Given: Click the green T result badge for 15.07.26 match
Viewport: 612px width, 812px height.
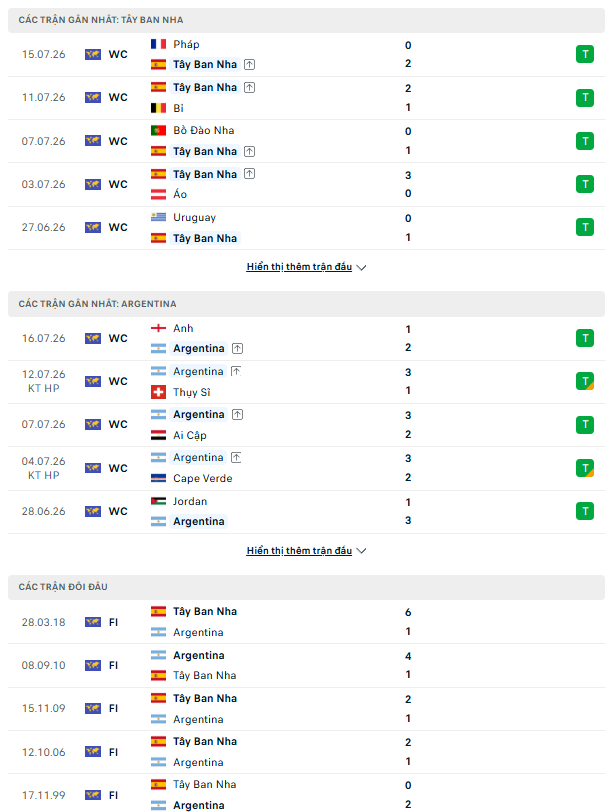Looking at the screenshot, I should (585, 54).
